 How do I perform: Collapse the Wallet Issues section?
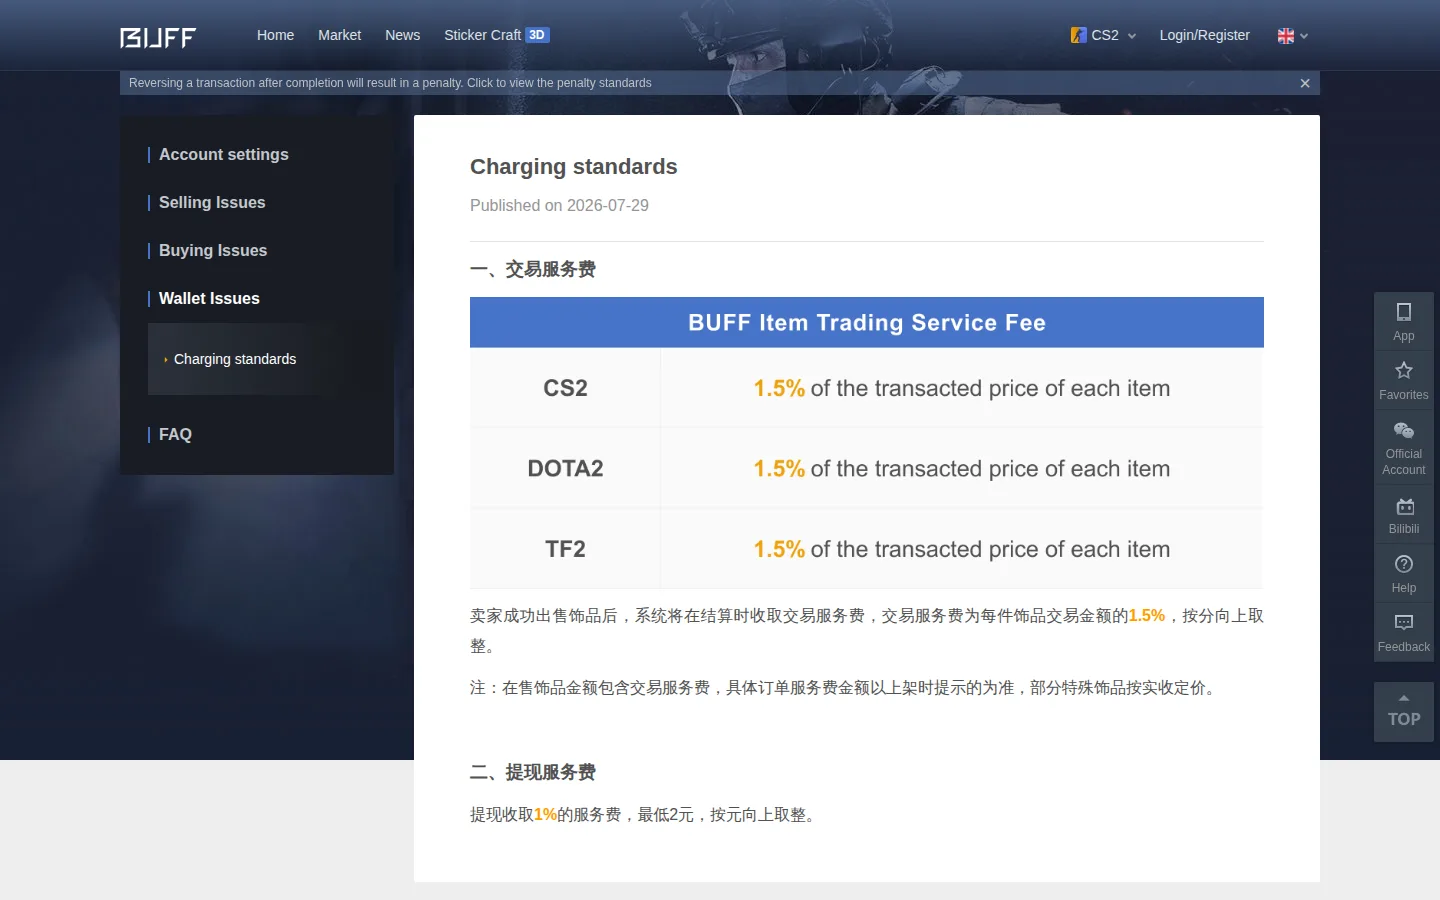tap(209, 298)
